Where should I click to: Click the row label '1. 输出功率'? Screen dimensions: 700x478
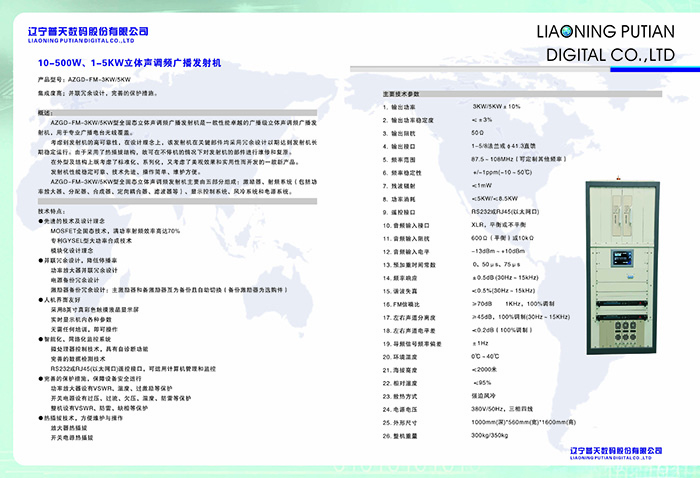click(x=399, y=107)
